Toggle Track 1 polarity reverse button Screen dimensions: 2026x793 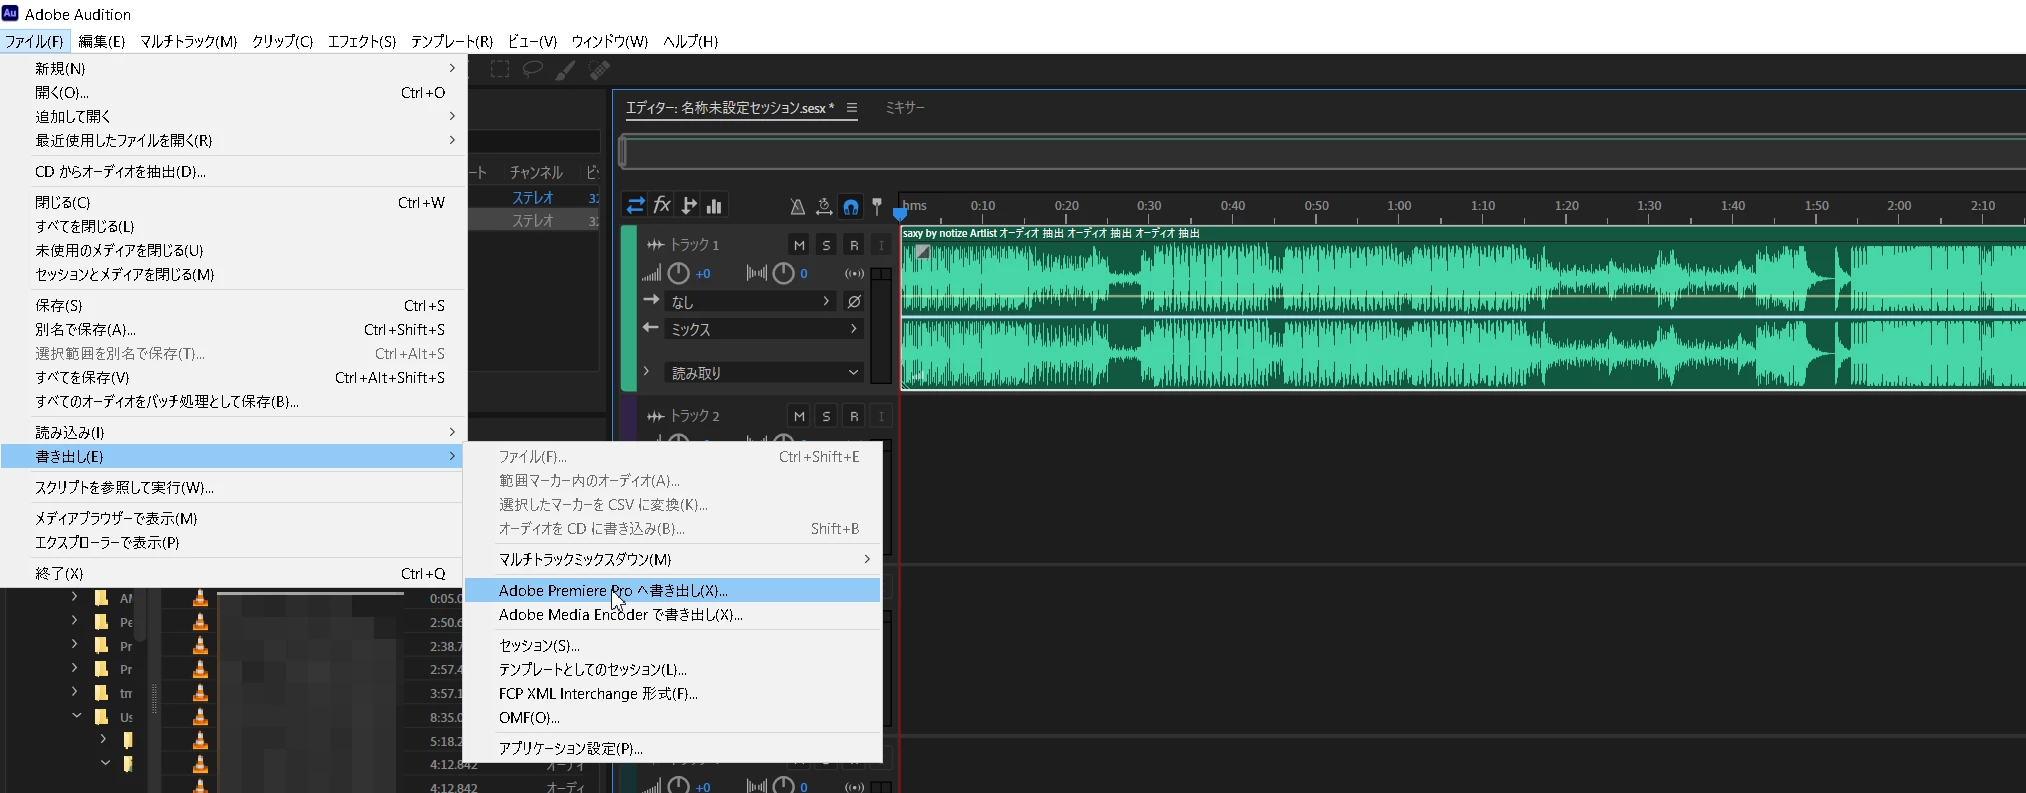coord(854,302)
